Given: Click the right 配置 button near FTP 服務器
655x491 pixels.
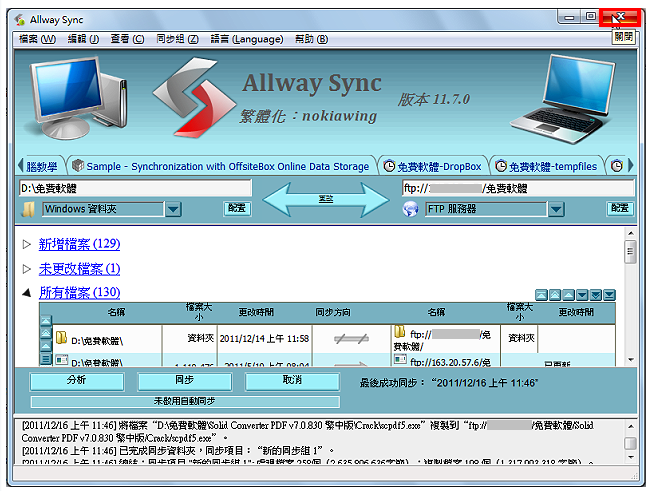Looking at the screenshot, I should 620,208.
